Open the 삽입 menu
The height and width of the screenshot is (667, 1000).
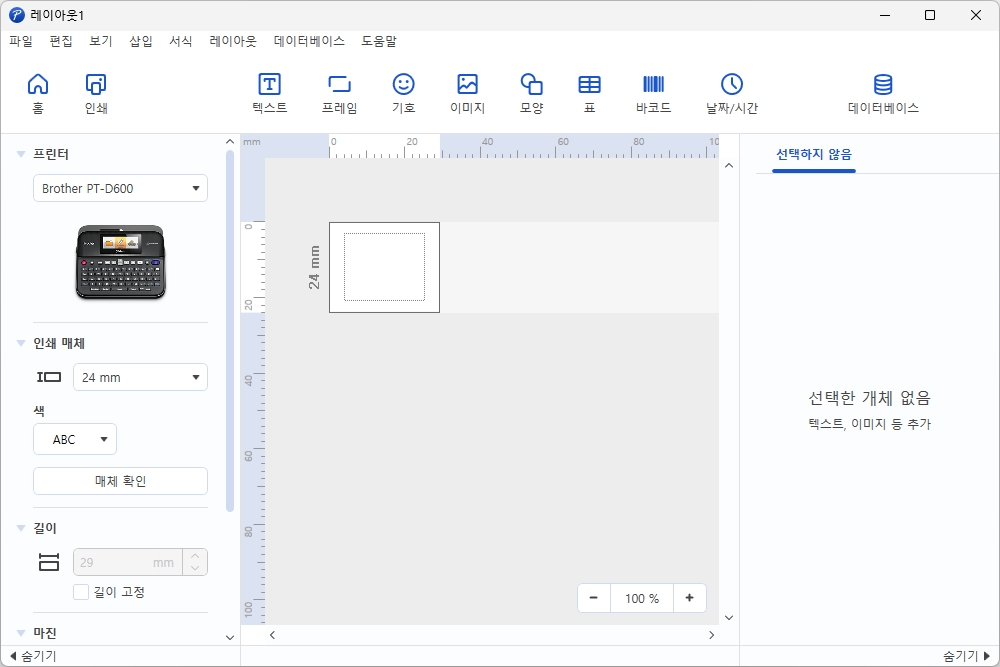(141, 41)
